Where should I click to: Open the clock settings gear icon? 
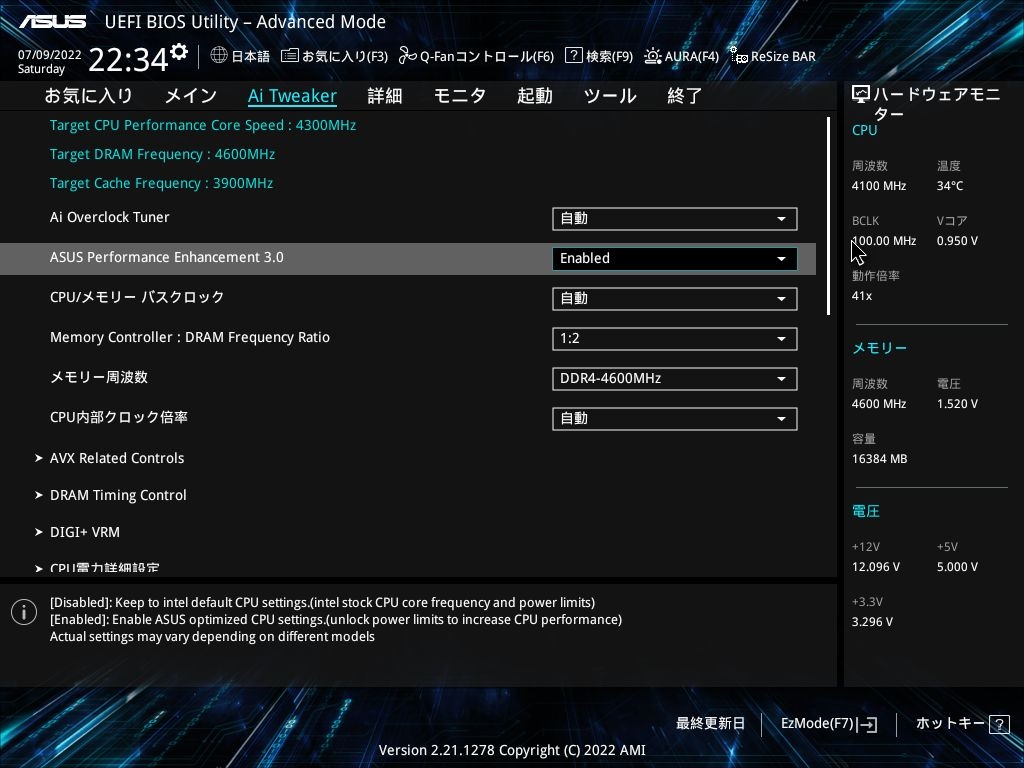pyautogui.click(x=179, y=51)
